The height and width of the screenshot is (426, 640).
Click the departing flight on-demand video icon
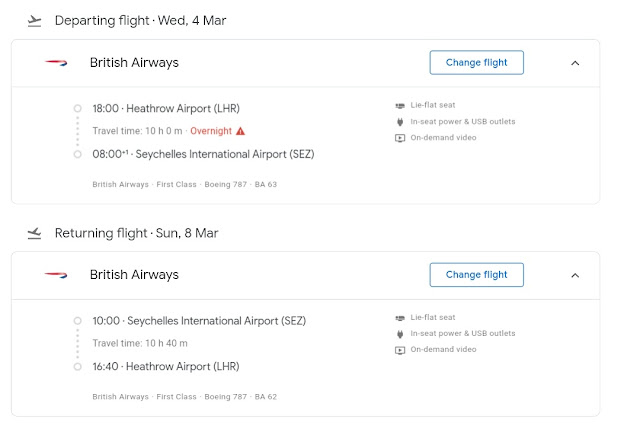tap(400, 138)
